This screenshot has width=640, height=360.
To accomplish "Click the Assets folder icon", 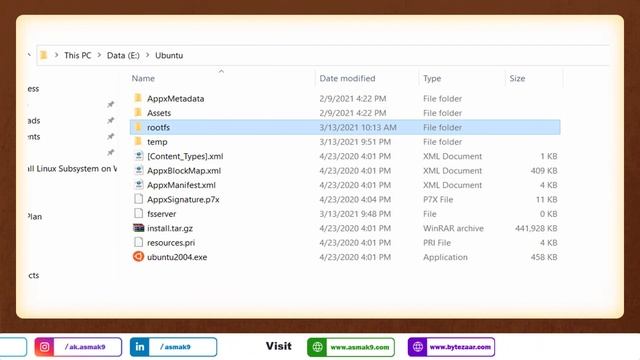I will (x=138, y=112).
